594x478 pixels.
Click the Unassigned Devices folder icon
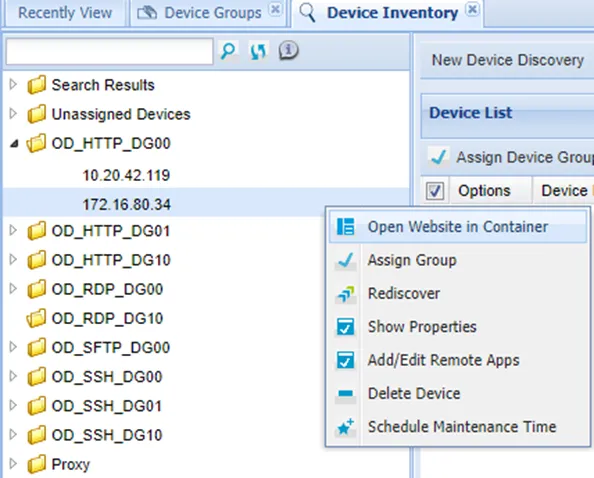37,114
